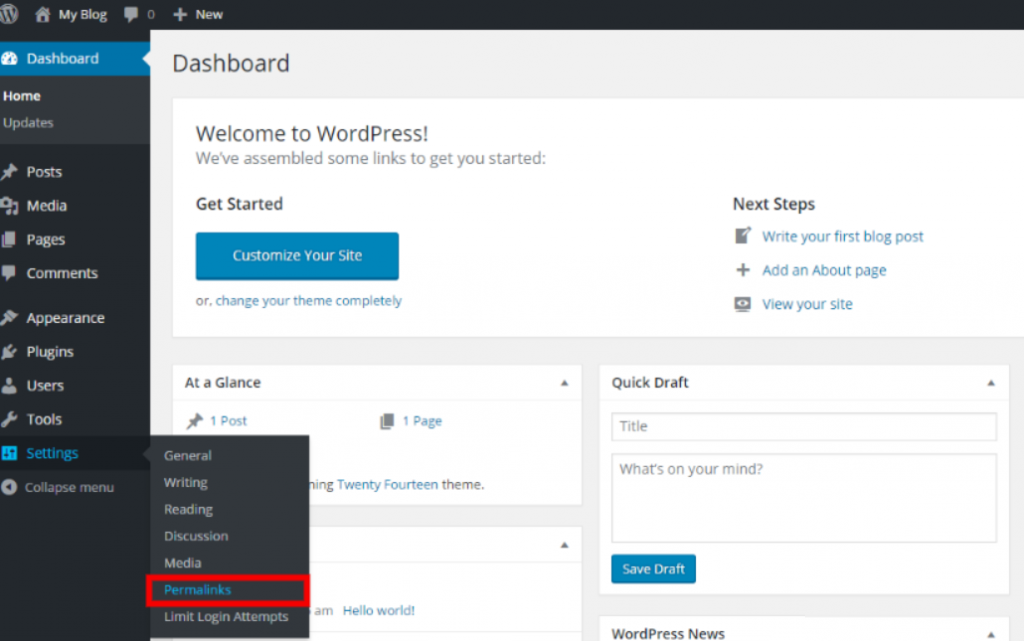Click the Save Draft button

click(x=653, y=569)
